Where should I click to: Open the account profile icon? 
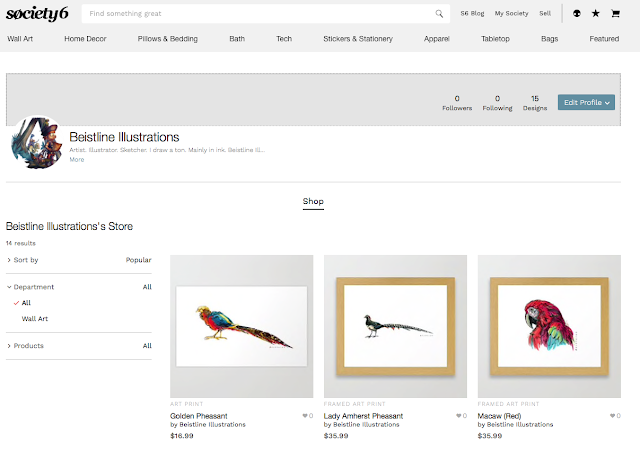coord(576,14)
